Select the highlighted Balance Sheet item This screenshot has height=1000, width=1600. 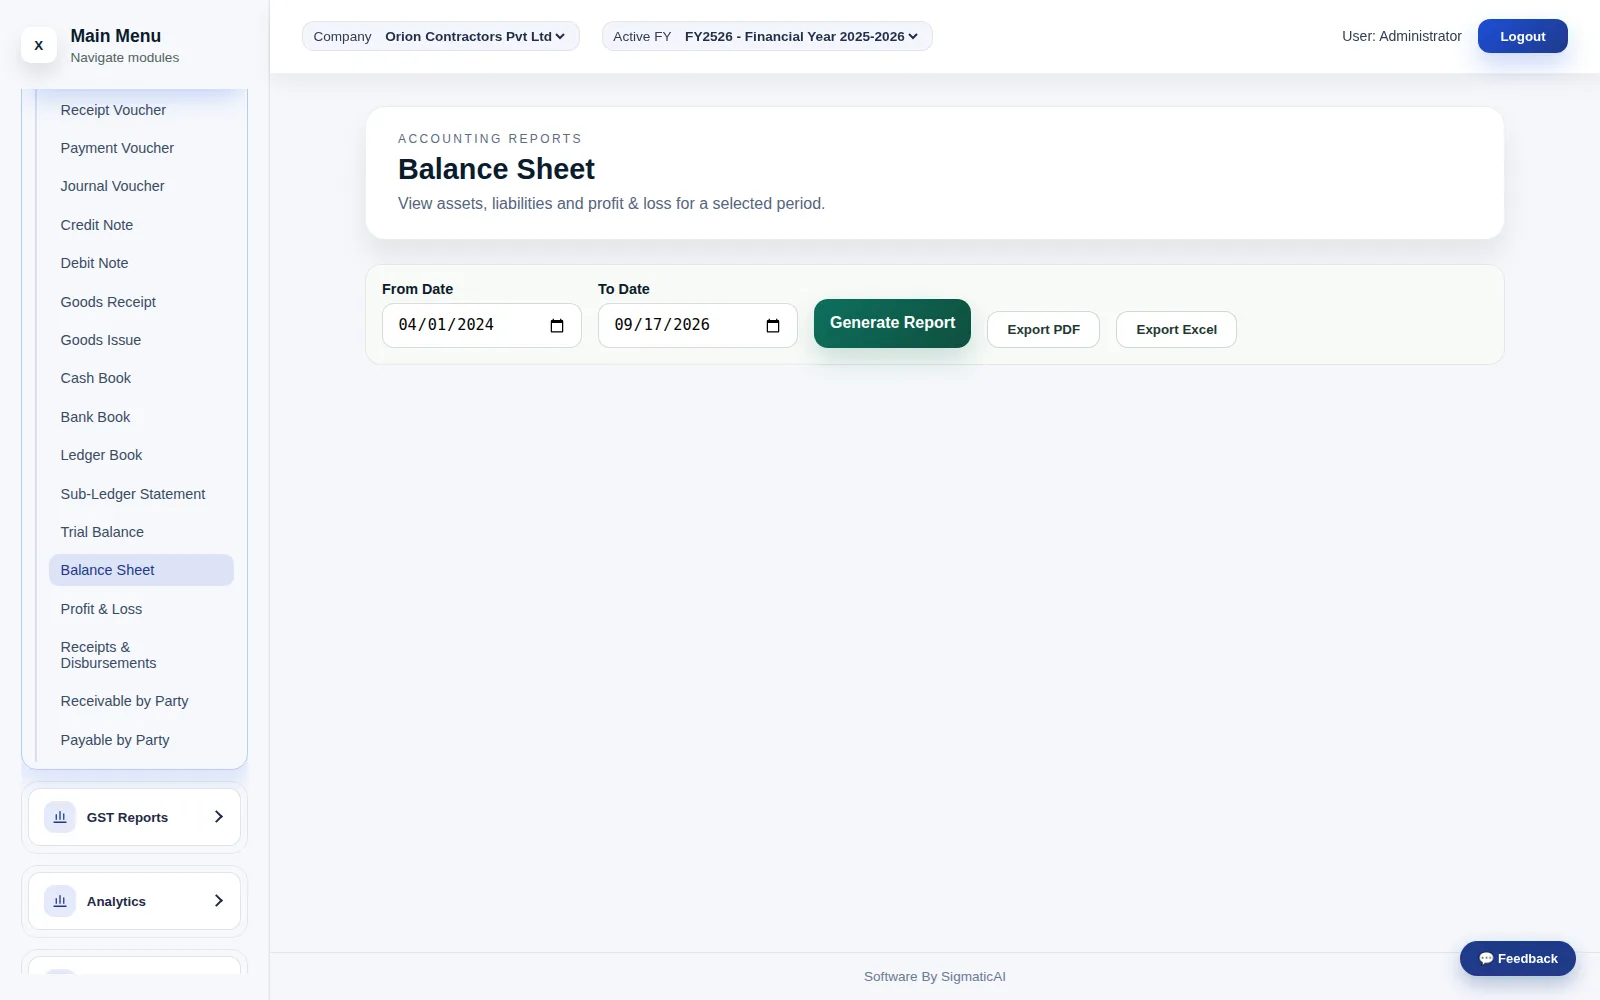click(141, 570)
